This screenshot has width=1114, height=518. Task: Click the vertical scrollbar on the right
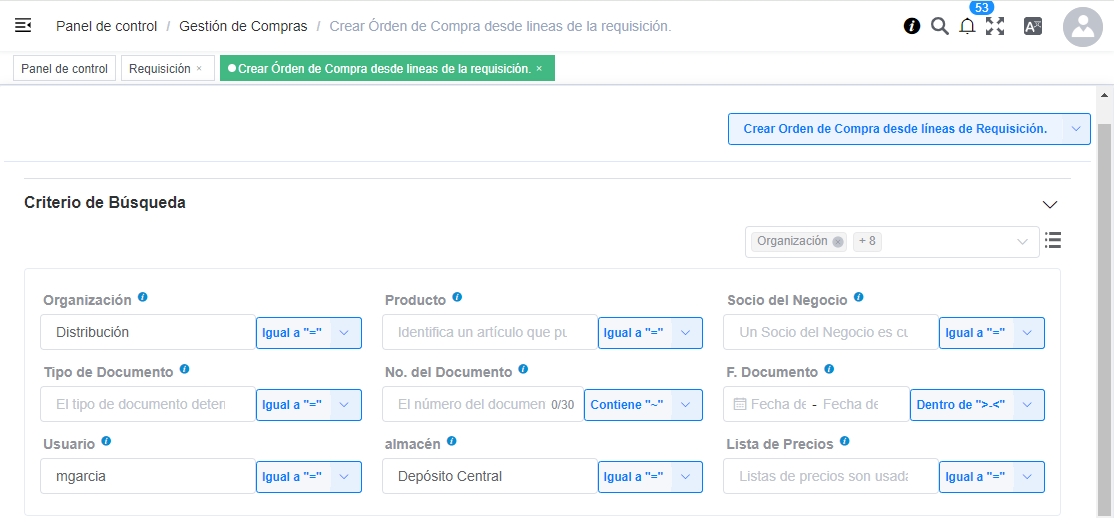point(1105,300)
